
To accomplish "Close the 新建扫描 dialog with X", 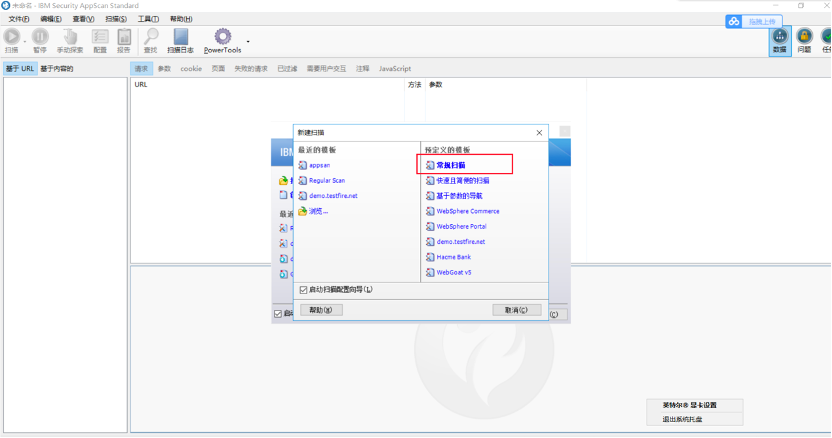I will point(539,133).
